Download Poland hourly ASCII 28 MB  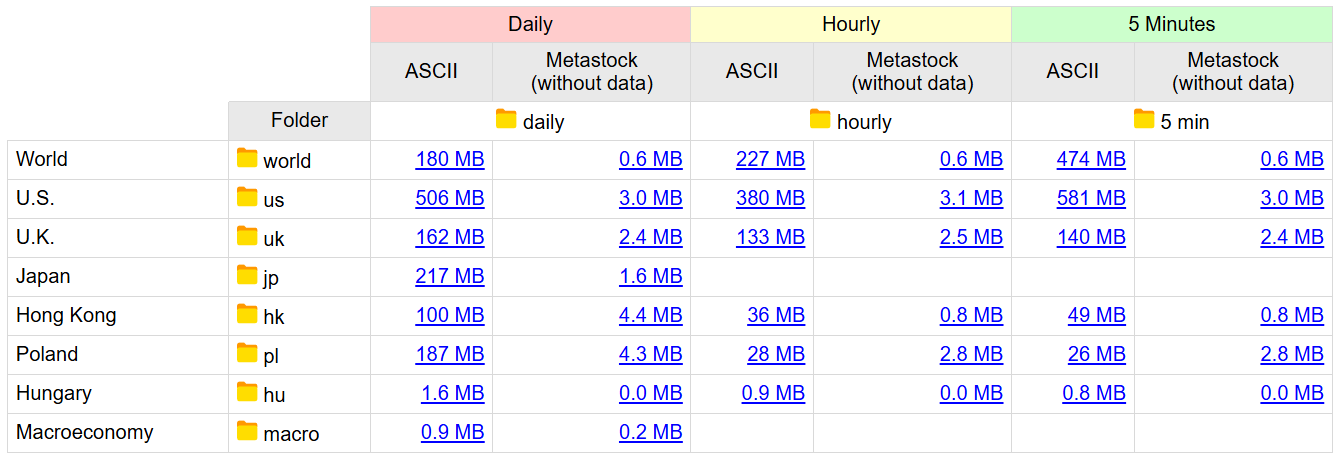776,354
